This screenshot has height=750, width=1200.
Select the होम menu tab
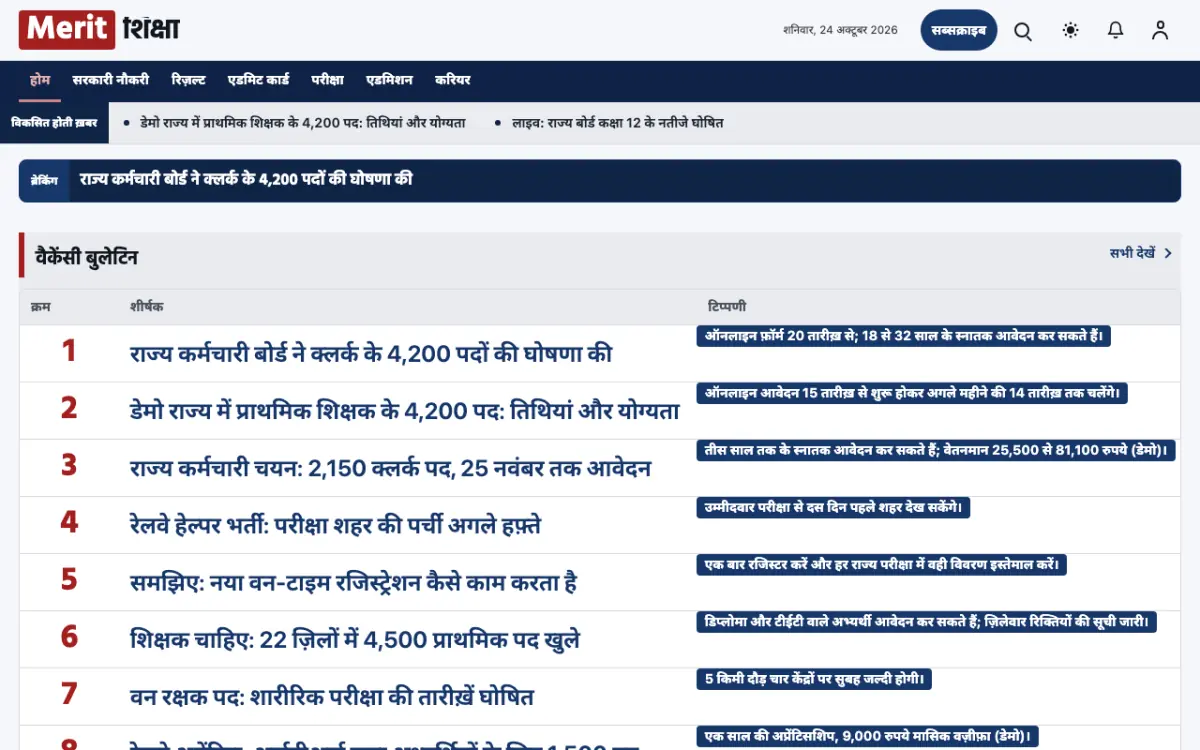(40, 80)
